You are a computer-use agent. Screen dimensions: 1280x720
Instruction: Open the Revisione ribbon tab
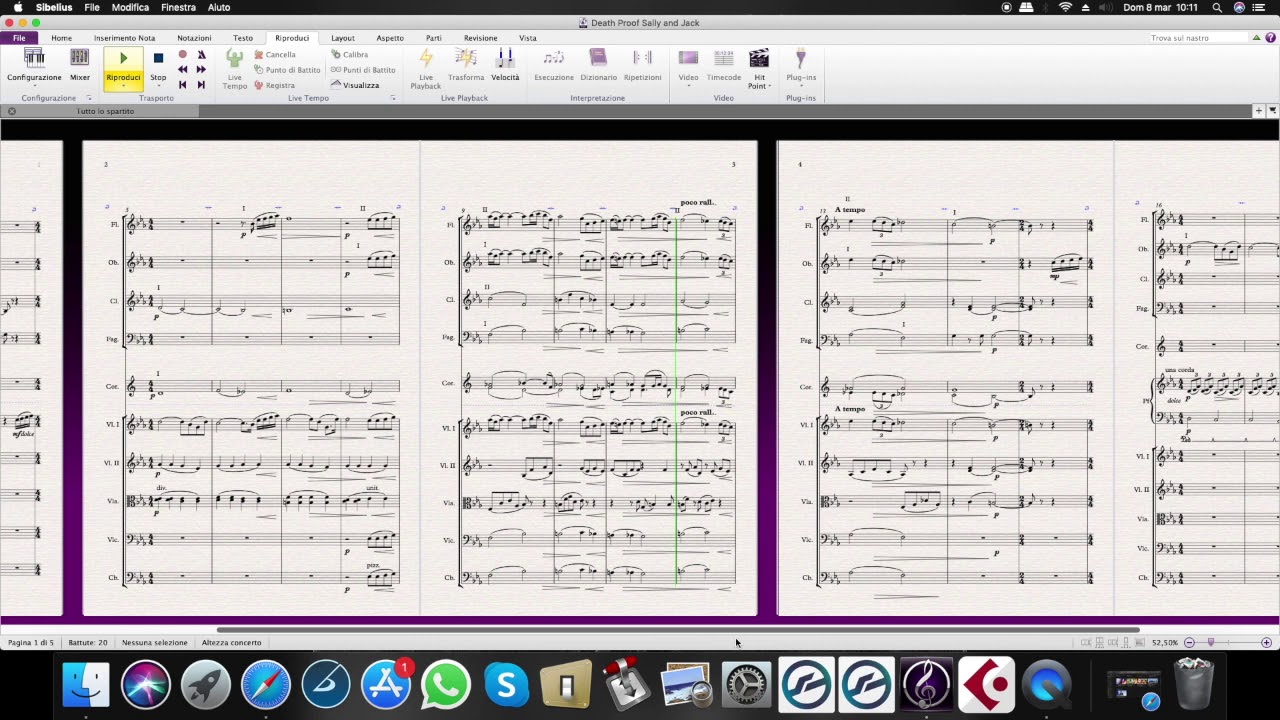point(480,38)
